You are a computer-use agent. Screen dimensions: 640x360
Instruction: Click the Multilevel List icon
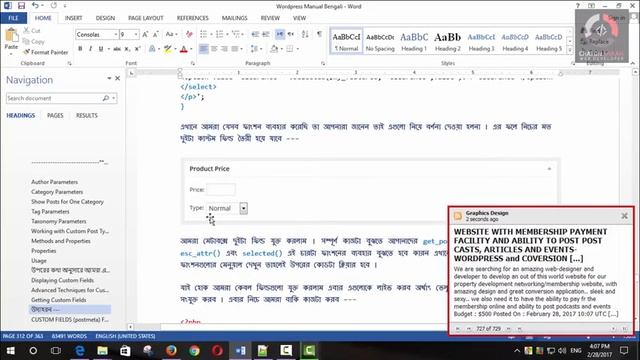point(236,34)
